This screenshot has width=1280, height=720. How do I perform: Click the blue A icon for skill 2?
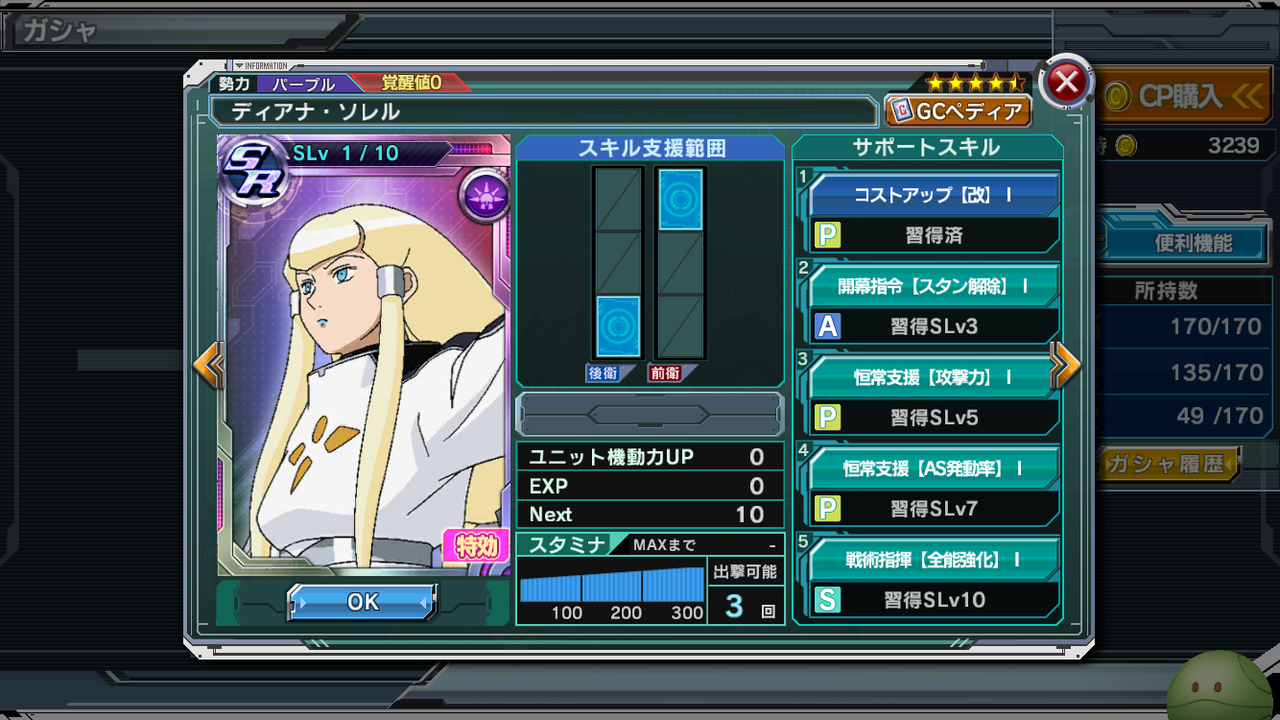(x=827, y=326)
